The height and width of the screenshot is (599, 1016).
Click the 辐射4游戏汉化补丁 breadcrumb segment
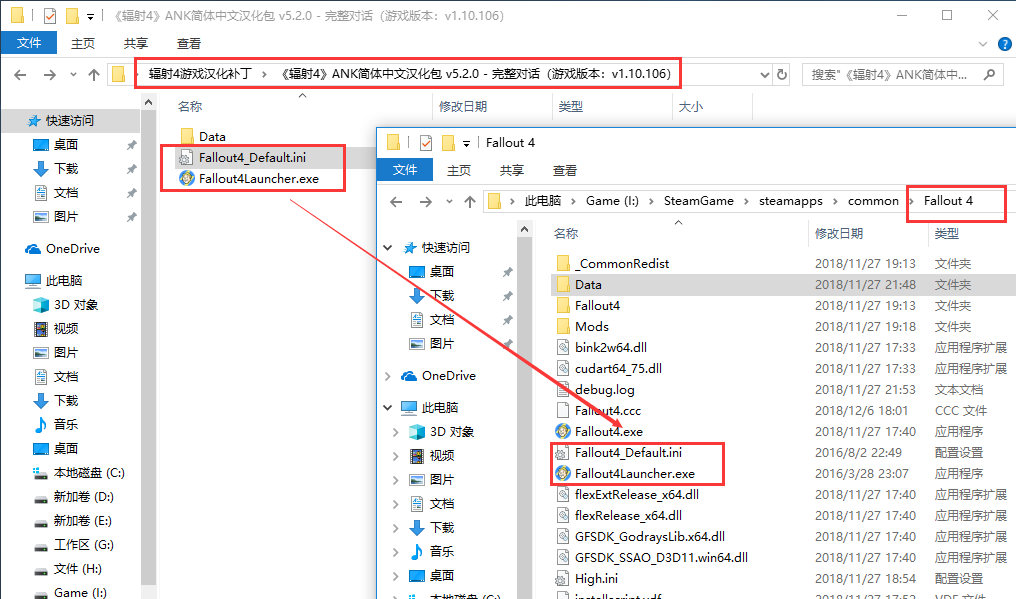[x=200, y=74]
